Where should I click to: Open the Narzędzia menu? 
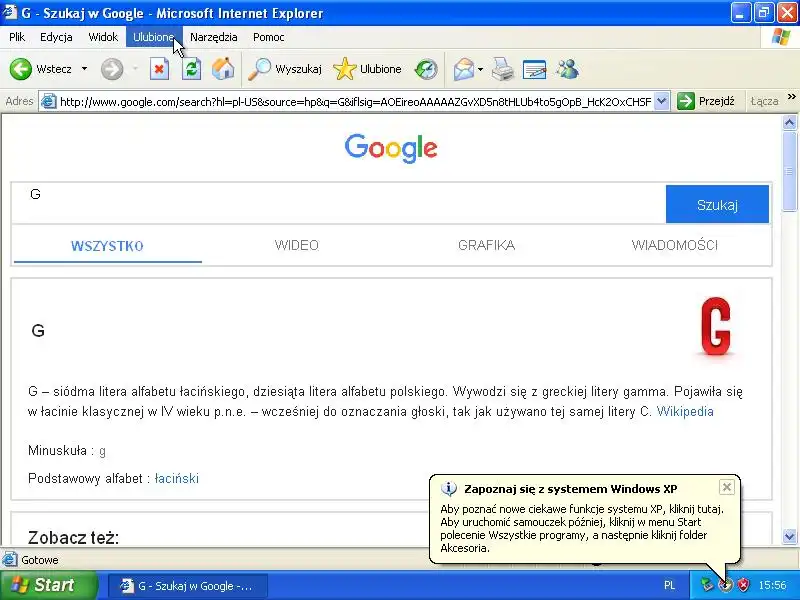(213, 37)
